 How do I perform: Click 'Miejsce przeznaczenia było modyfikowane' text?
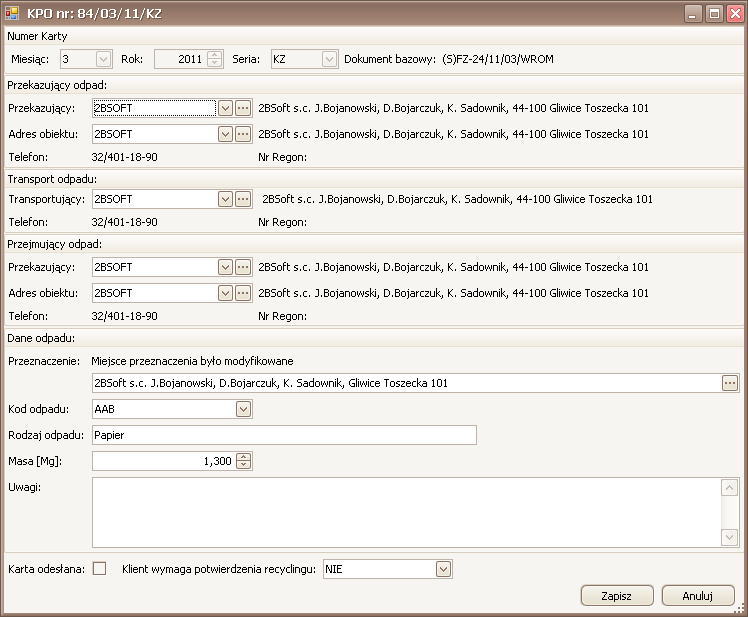pos(192,361)
